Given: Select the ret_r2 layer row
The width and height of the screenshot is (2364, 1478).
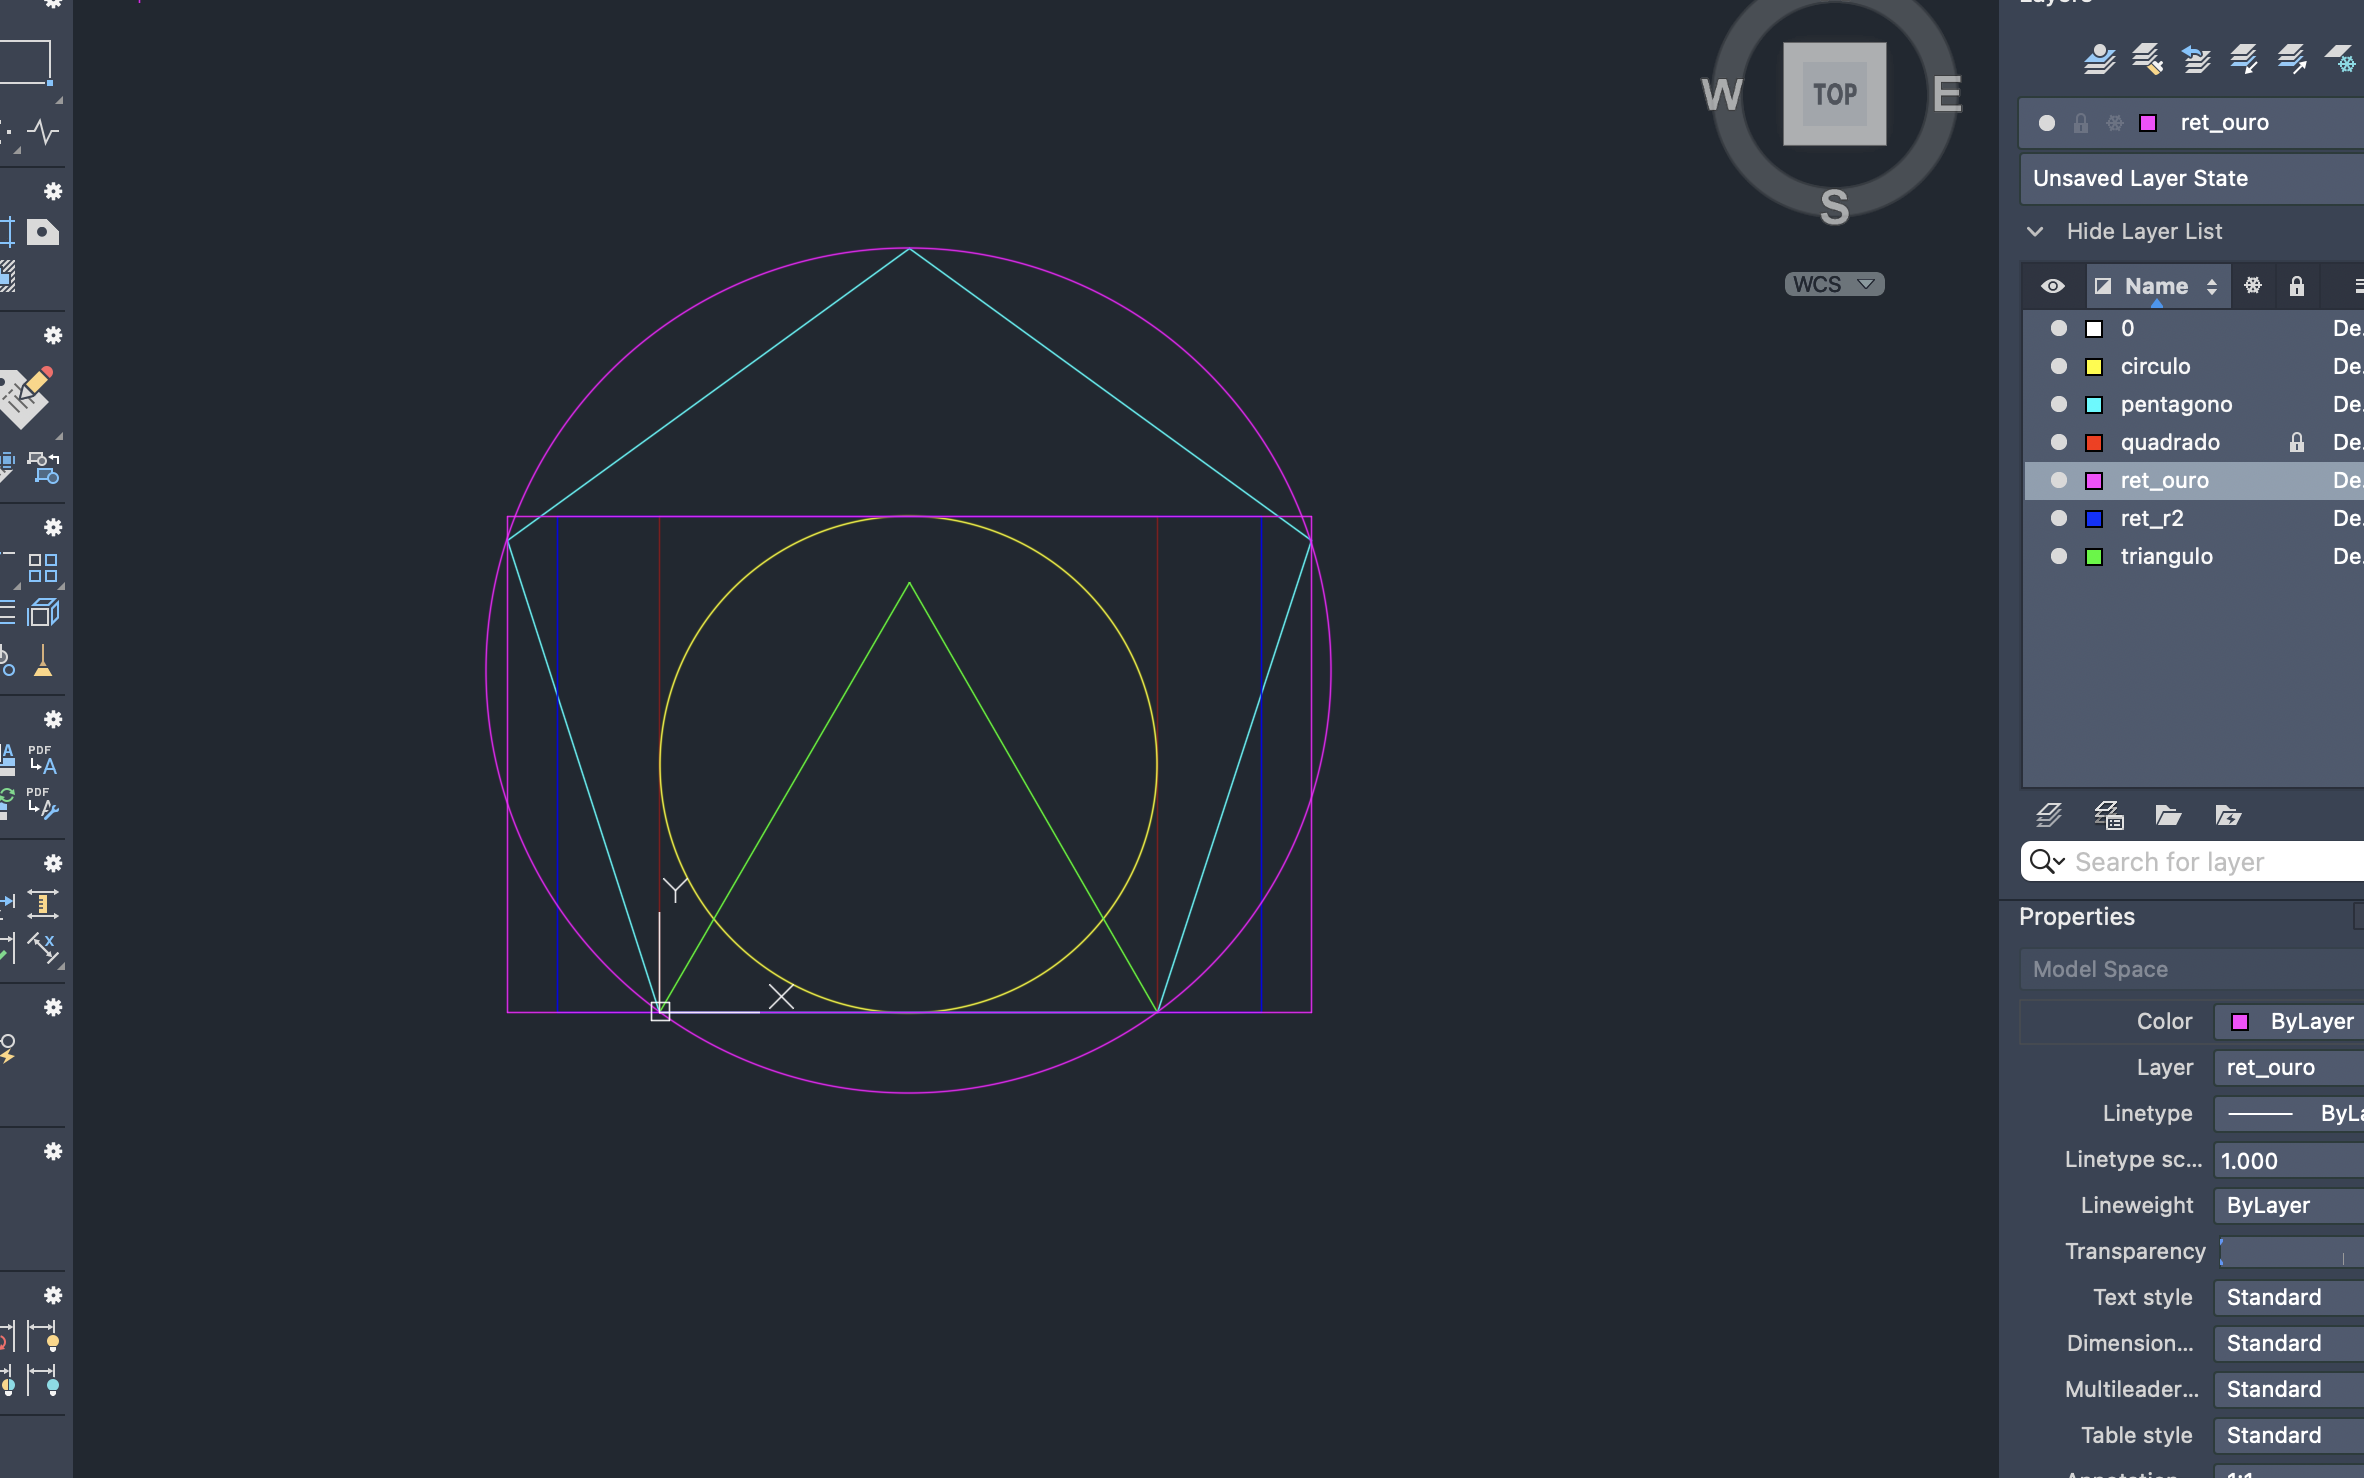Looking at the screenshot, I should coord(2152,518).
